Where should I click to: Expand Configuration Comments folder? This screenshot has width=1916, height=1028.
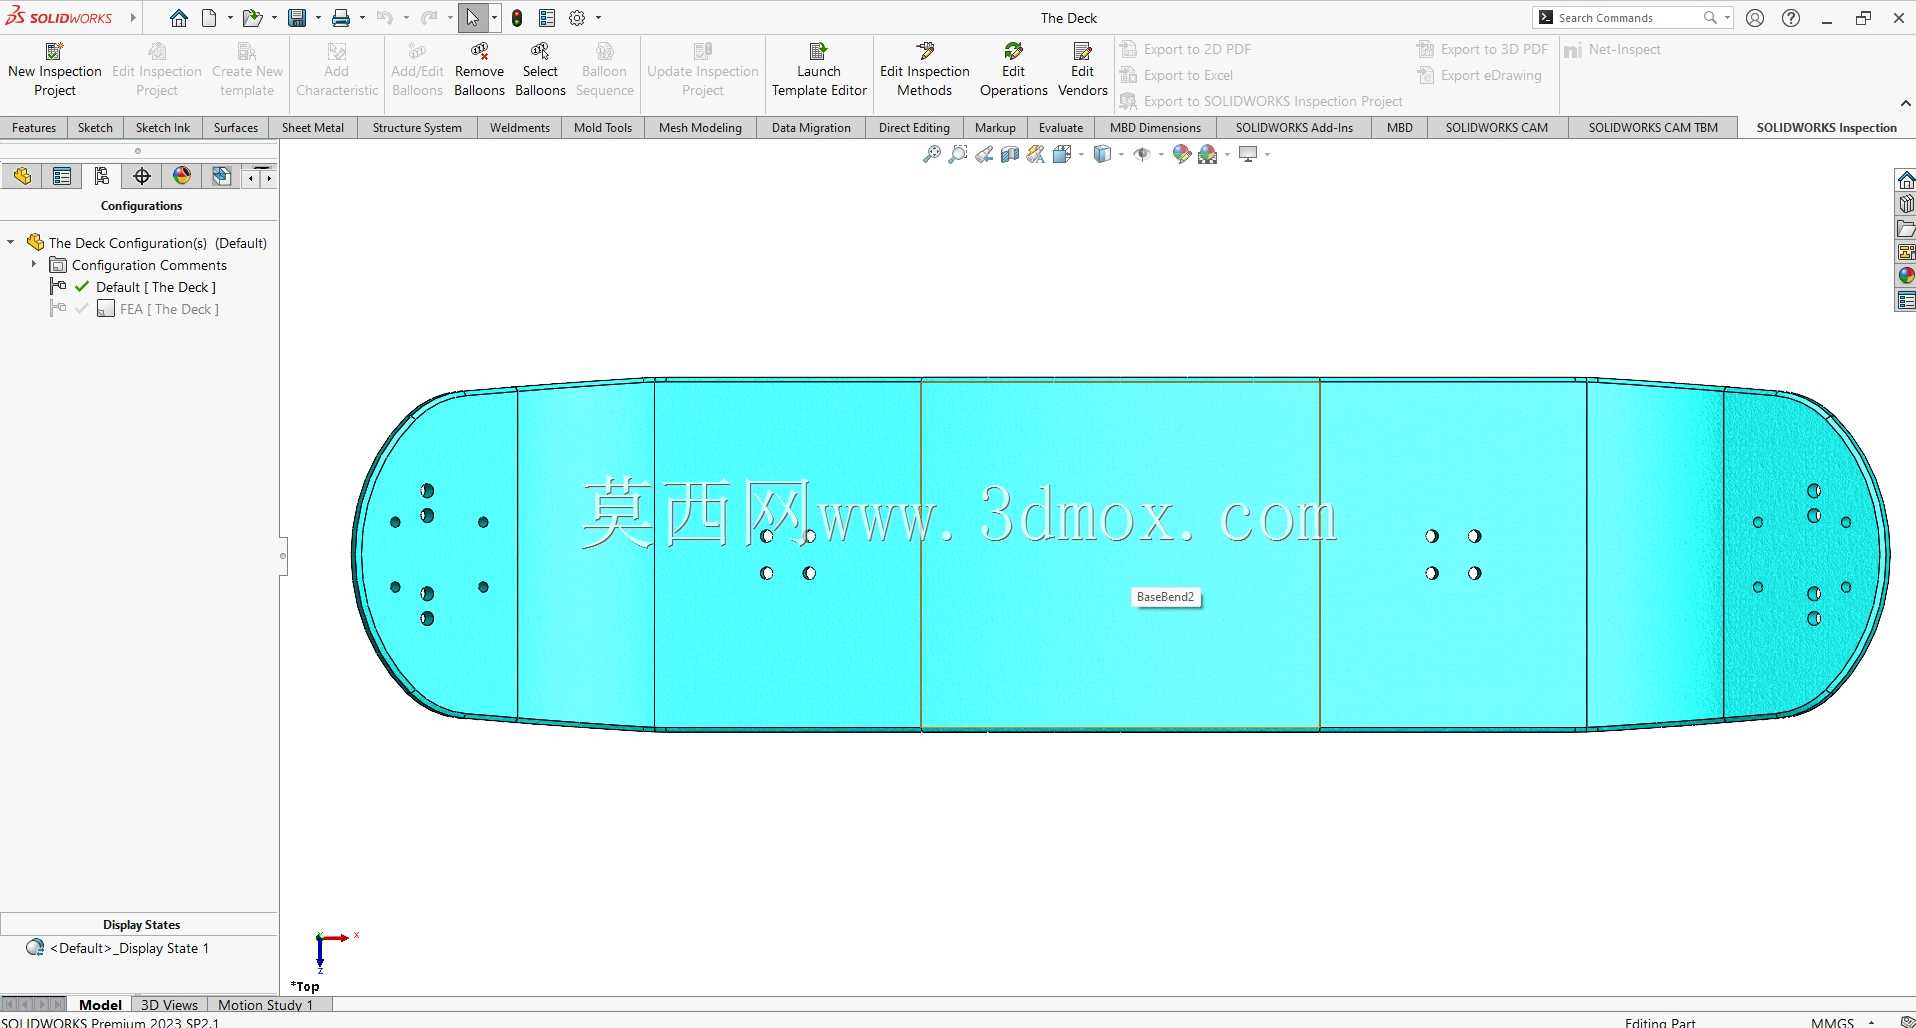pos(34,264)
